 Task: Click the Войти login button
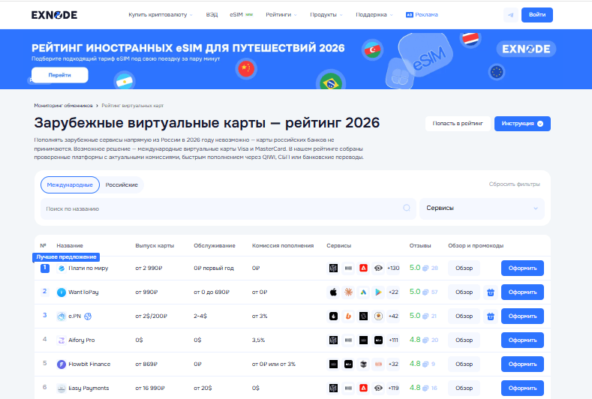[x=537, y=15]
